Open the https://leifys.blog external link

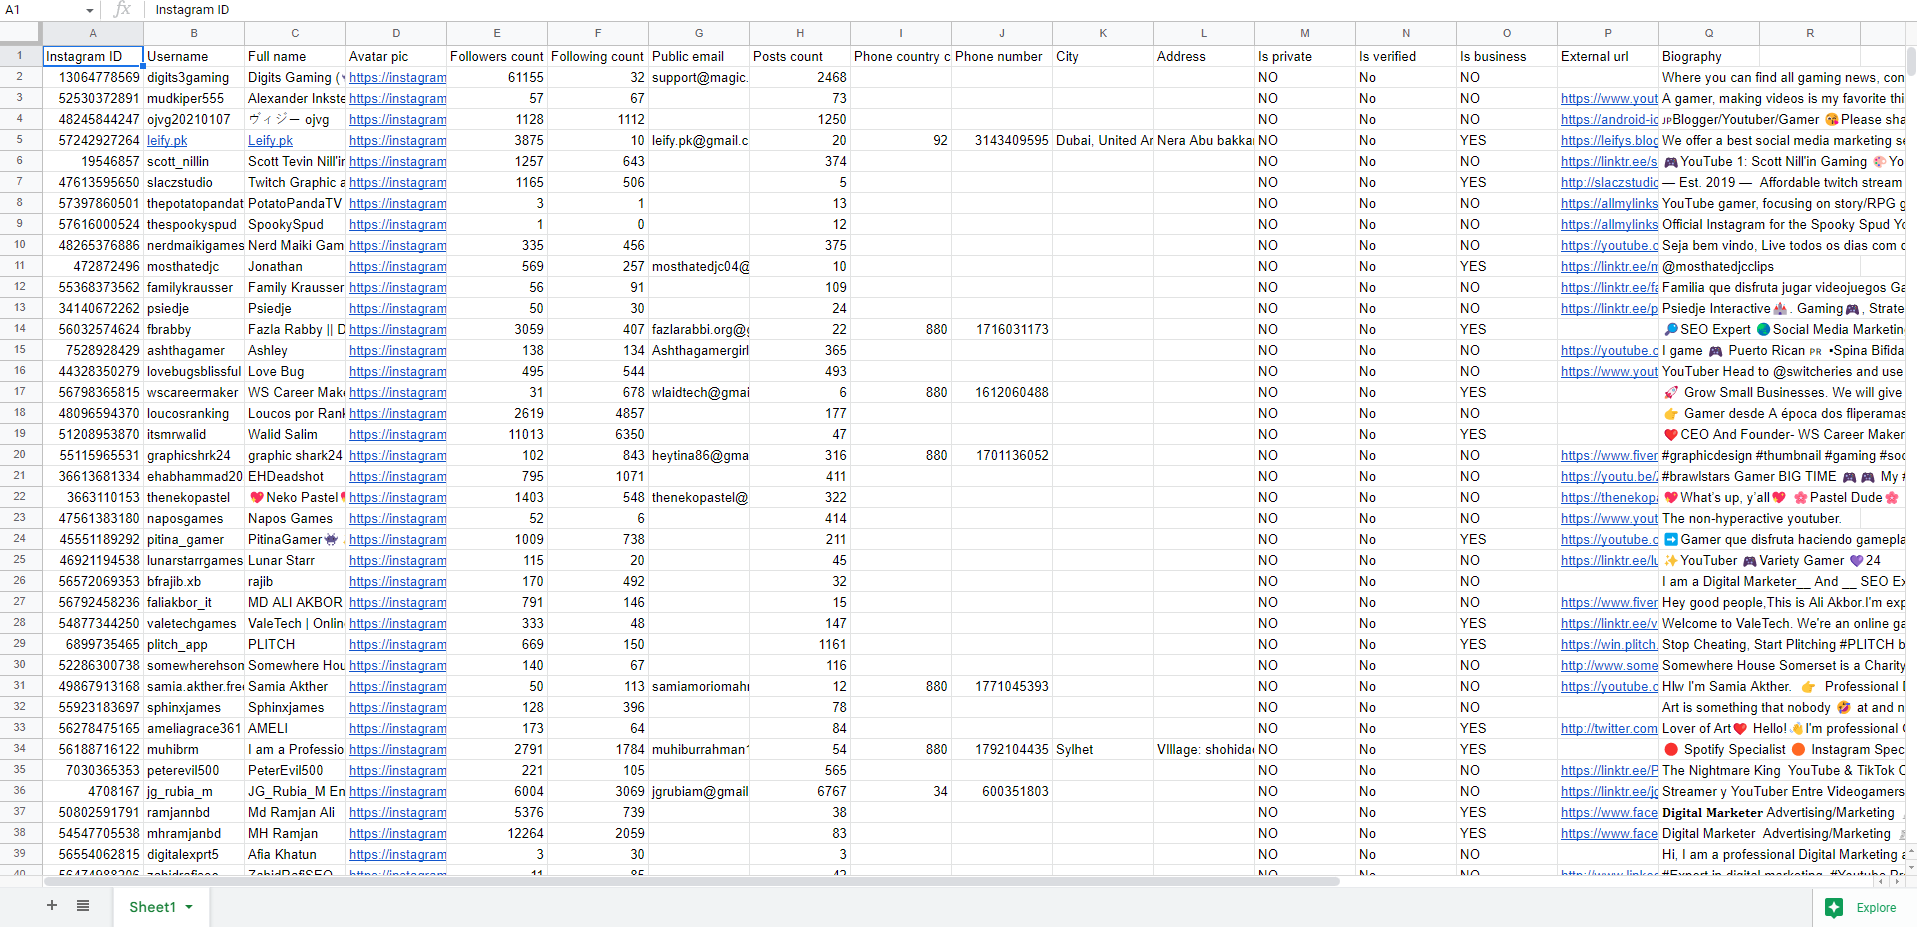1609,140
